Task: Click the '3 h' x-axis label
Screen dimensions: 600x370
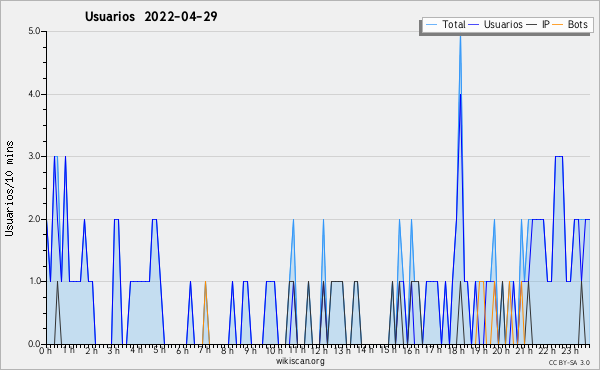Action: click(x=114, y=350)
